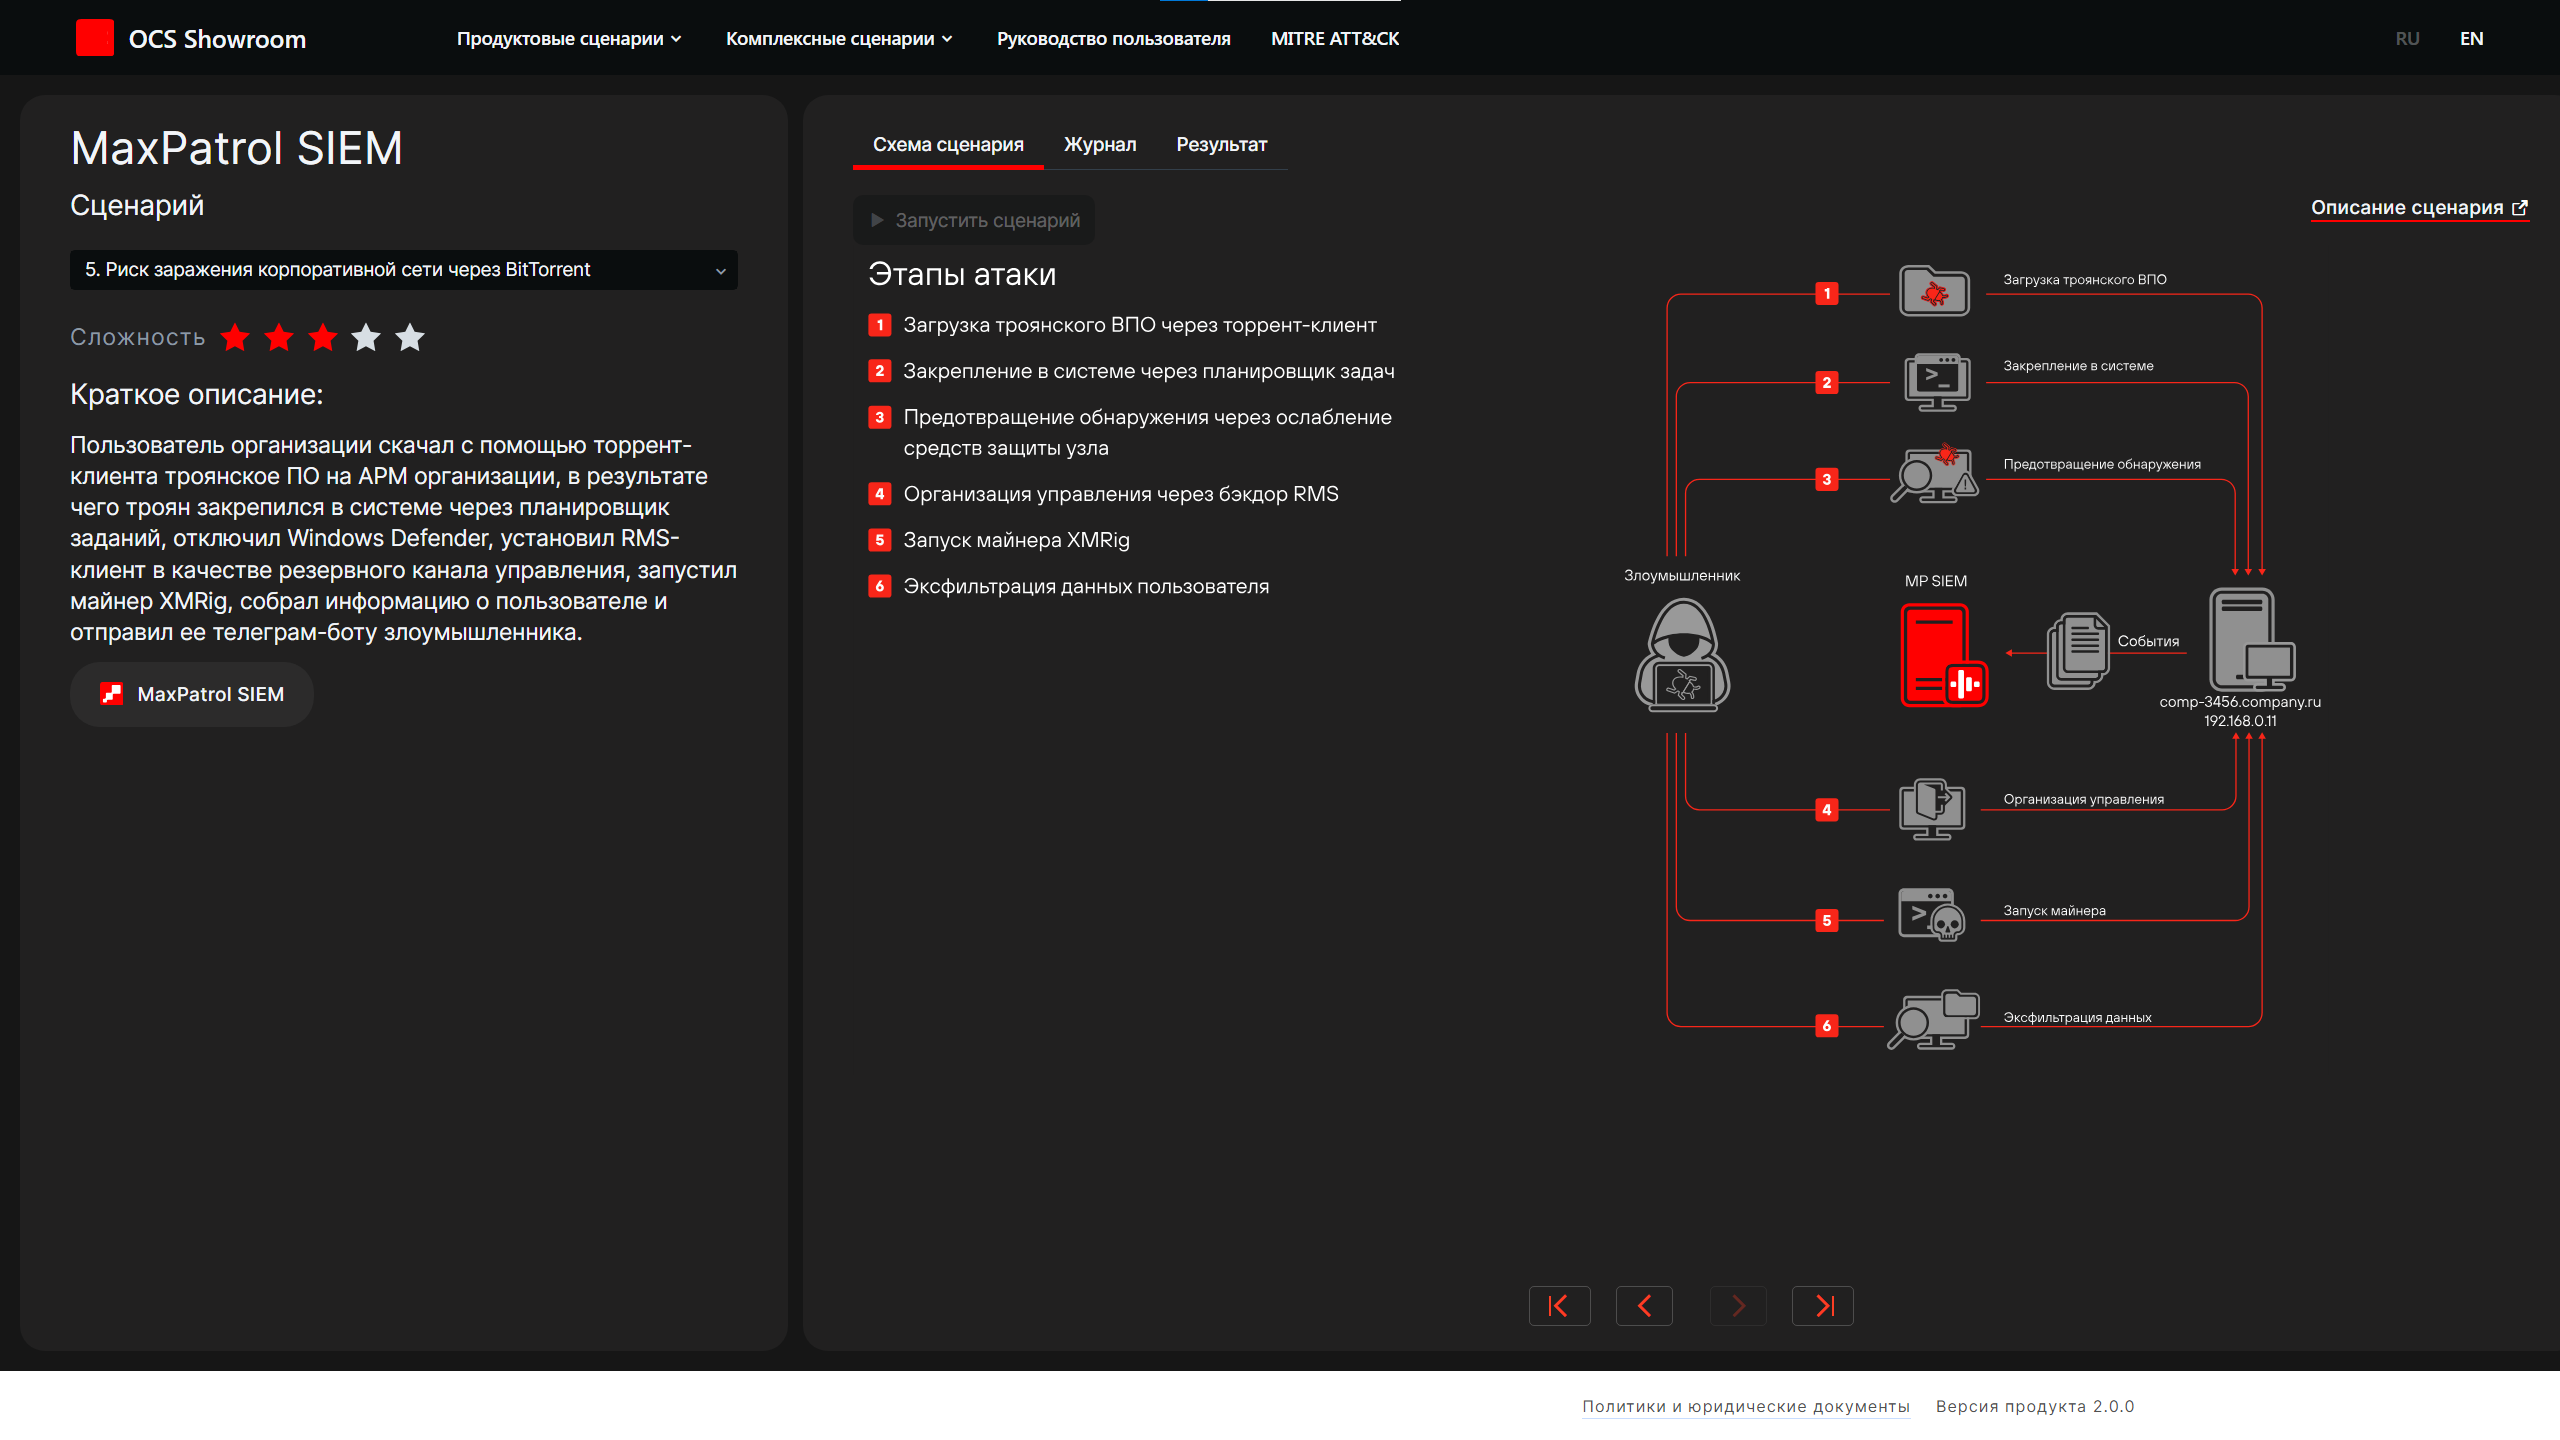This screenshot has height=1440, width=2560.
Task: Open the MITRE ATT&CK page
Action: pos(1335,39)
